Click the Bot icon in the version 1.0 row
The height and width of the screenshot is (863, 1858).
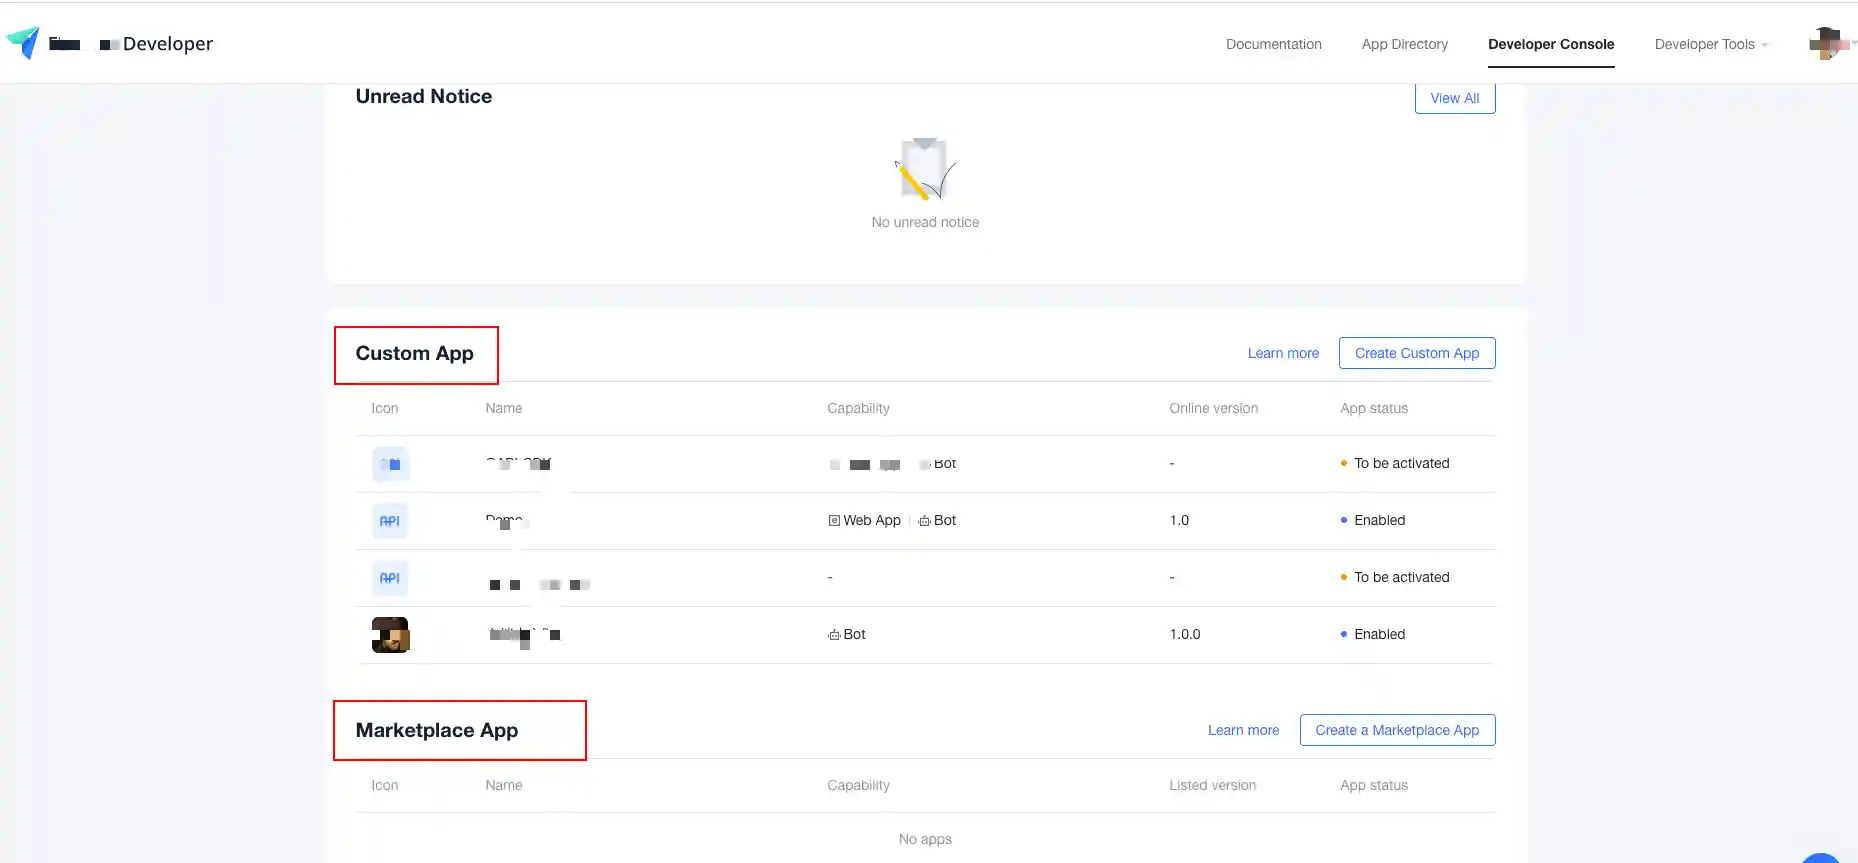[x=924, y=521]
